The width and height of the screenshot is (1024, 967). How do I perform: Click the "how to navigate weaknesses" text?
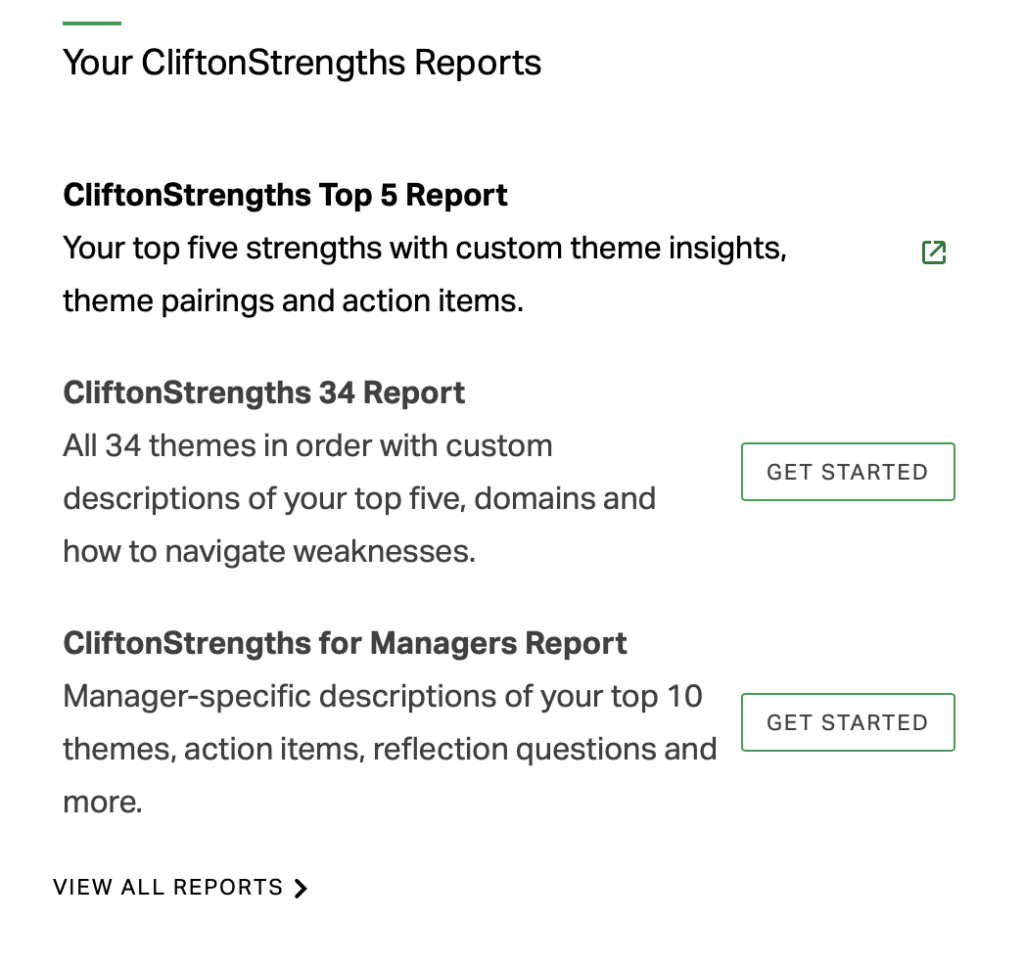click(269, 551)
